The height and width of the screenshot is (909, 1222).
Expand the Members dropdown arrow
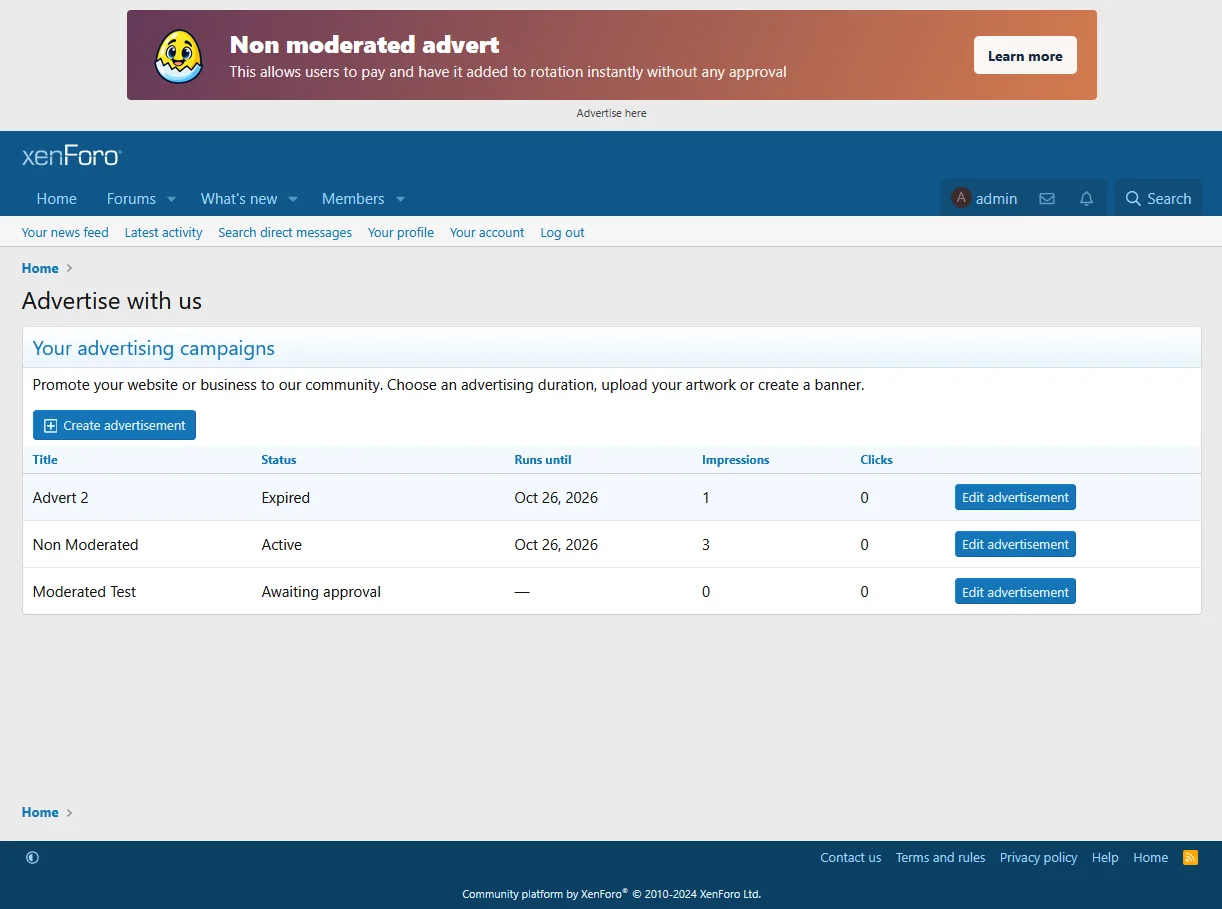click(x=400, y=199)
